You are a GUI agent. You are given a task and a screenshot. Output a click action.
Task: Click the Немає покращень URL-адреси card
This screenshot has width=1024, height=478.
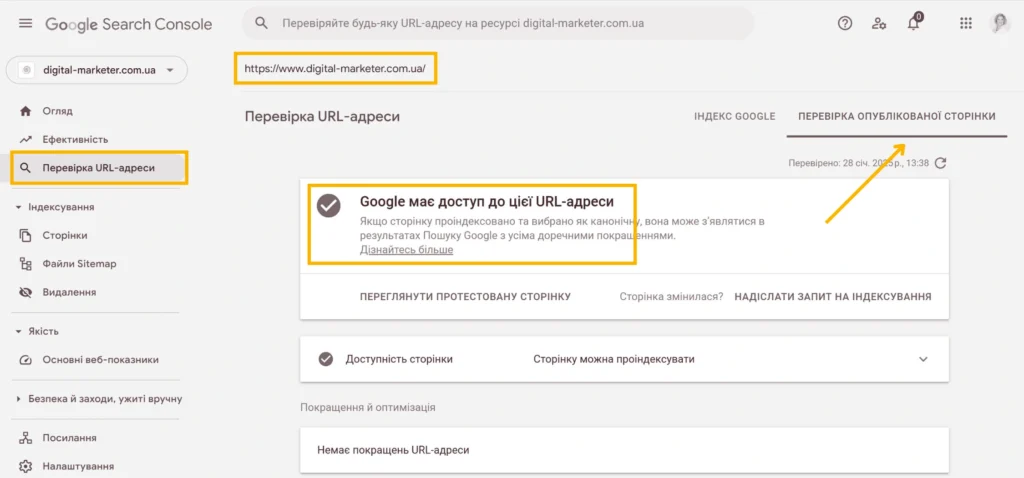[624, 450]
